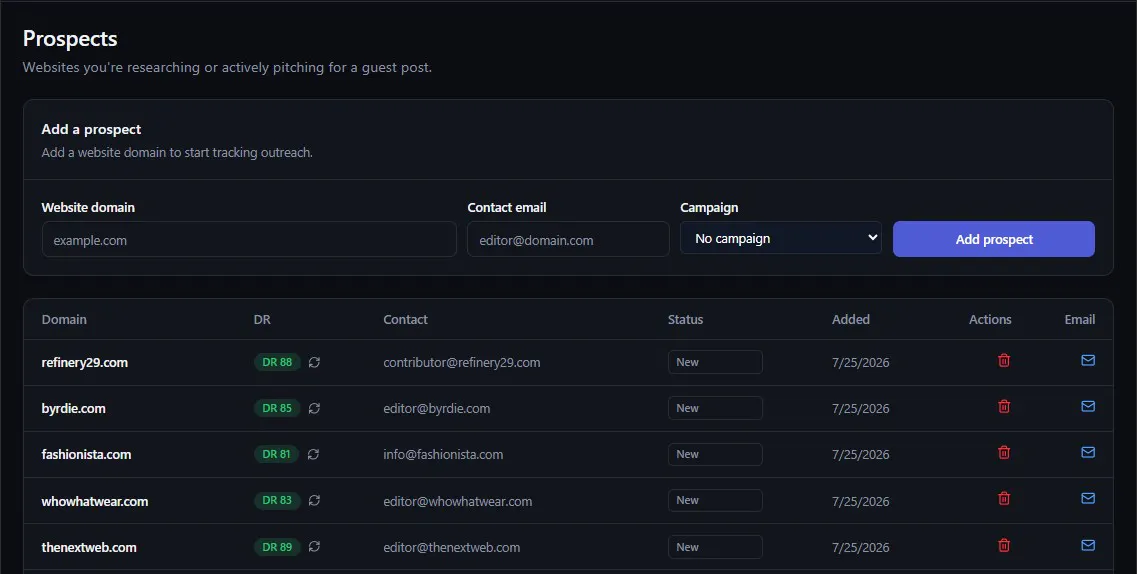Open the Campaign dropdown
1137x574 pixels.
(781, 238)
